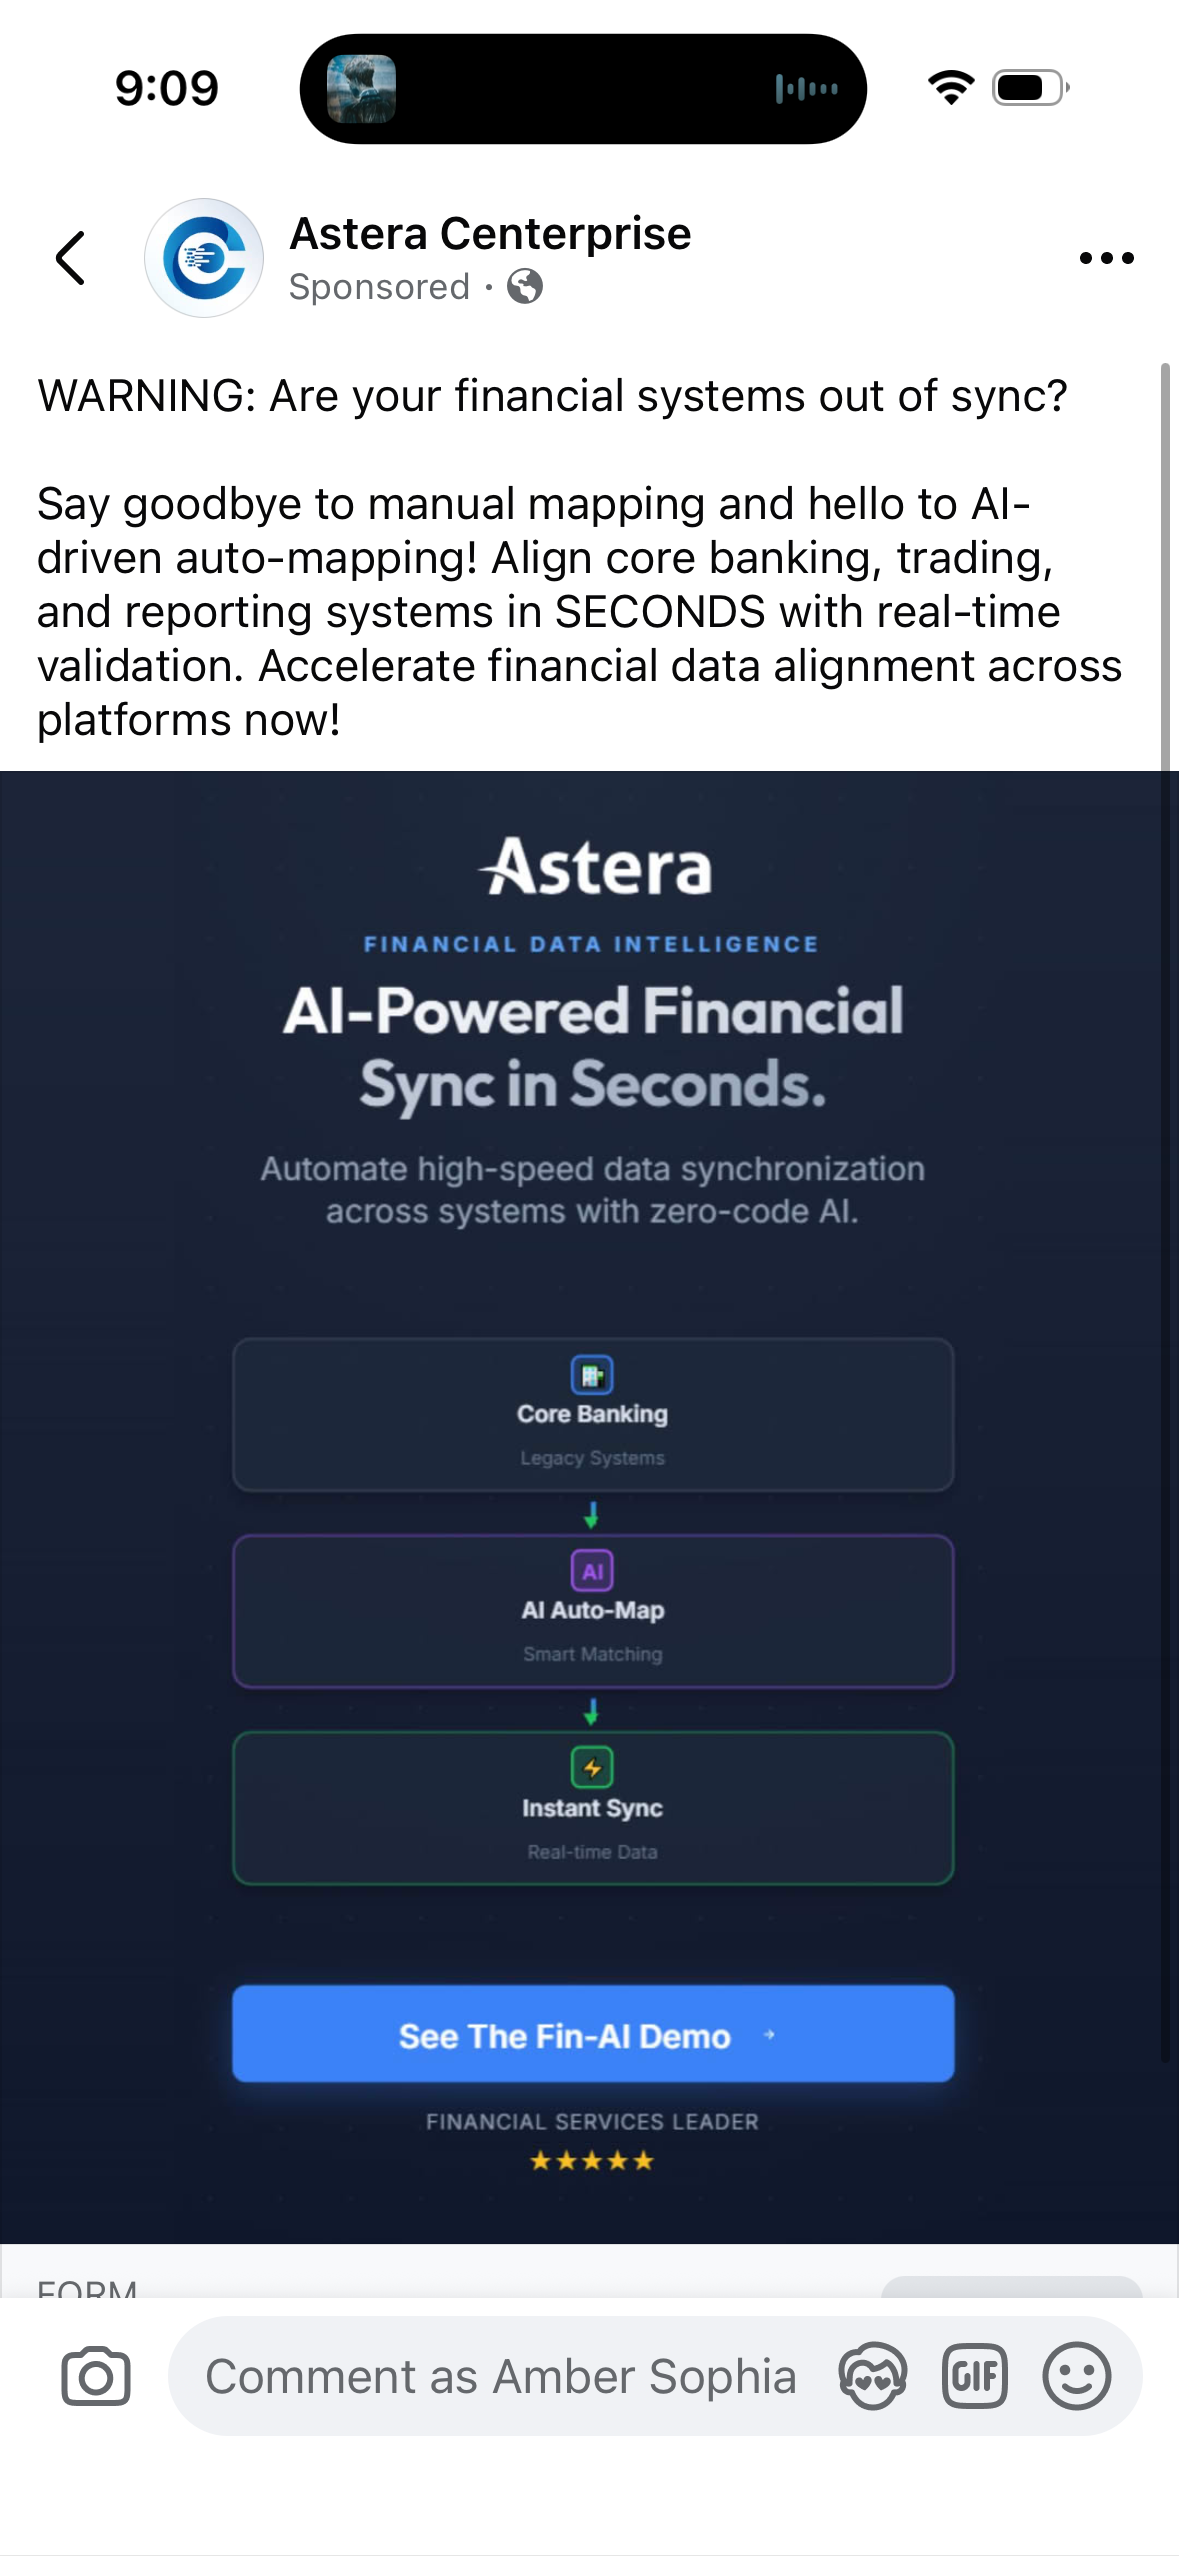This screenshot has width=1179, height=2556.
Task: Tap the Instant Sync card
Action: tap(593, 1808)
